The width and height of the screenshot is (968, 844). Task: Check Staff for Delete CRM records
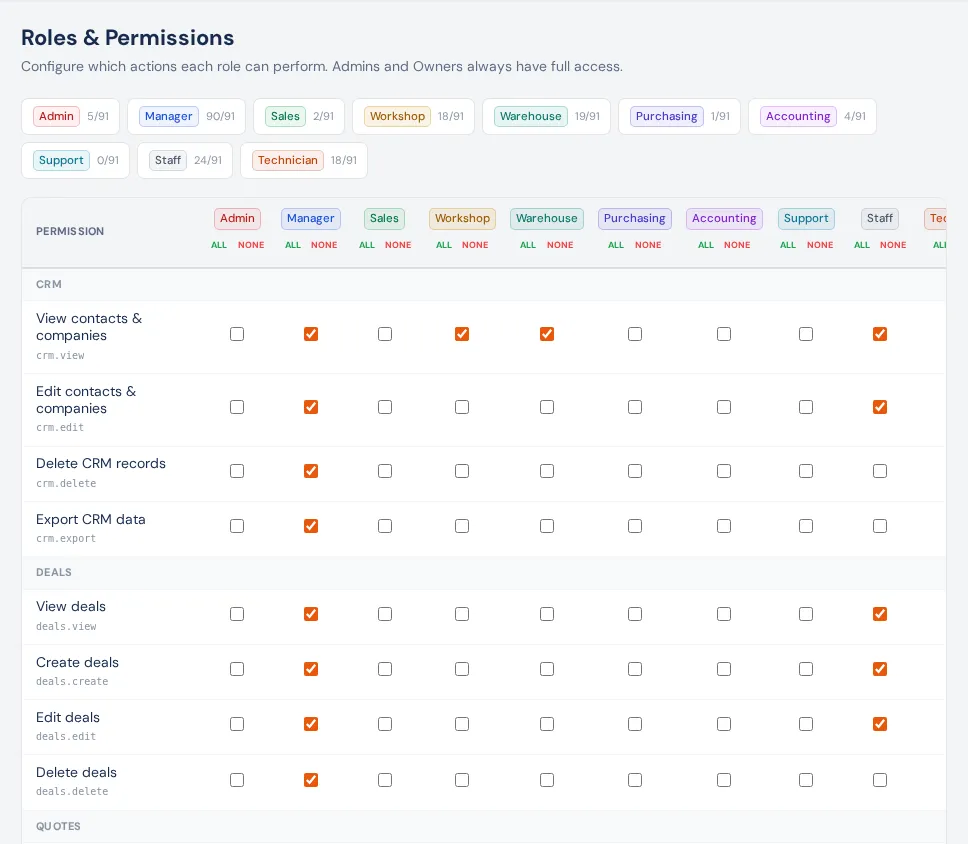pyautogui.click(x=880, y=471)
